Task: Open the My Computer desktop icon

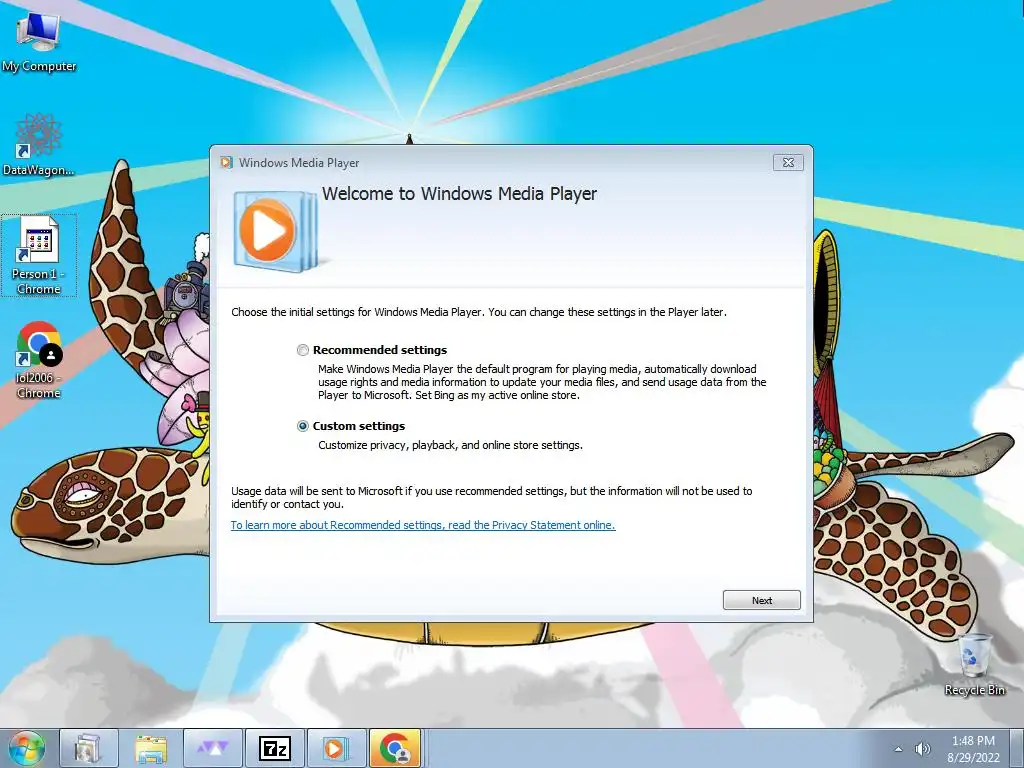Action: (39, 40)
